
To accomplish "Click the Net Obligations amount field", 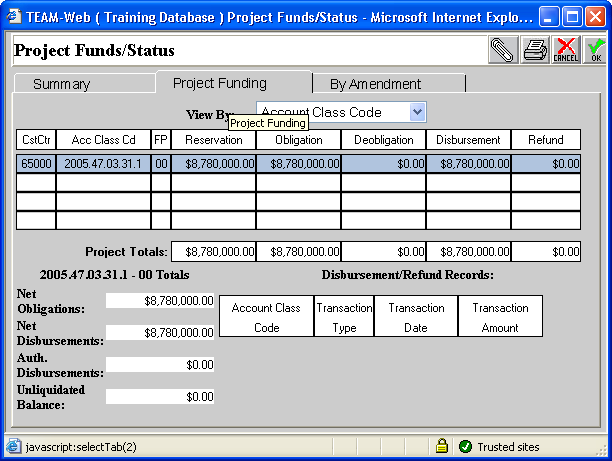I will [160, 300].
